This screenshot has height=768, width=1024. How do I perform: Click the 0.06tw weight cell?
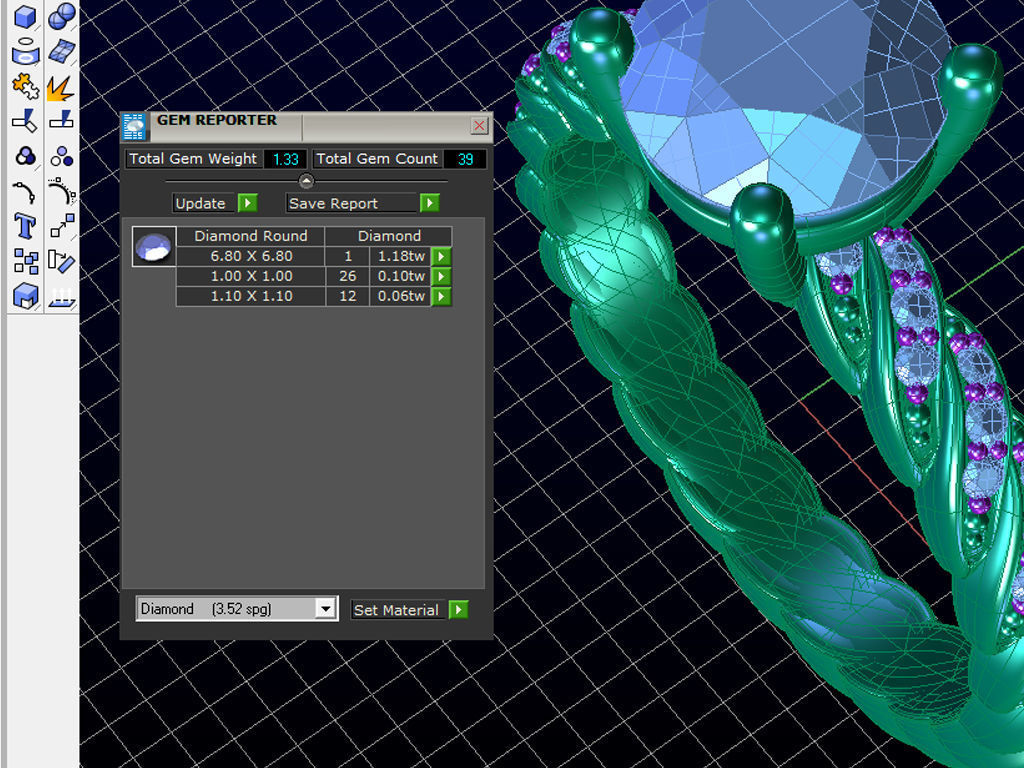coord(401,296)
